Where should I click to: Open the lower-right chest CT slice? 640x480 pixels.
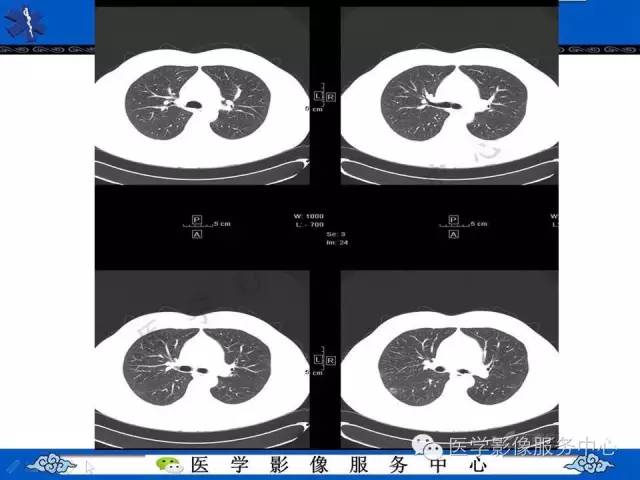pos(449,359)
